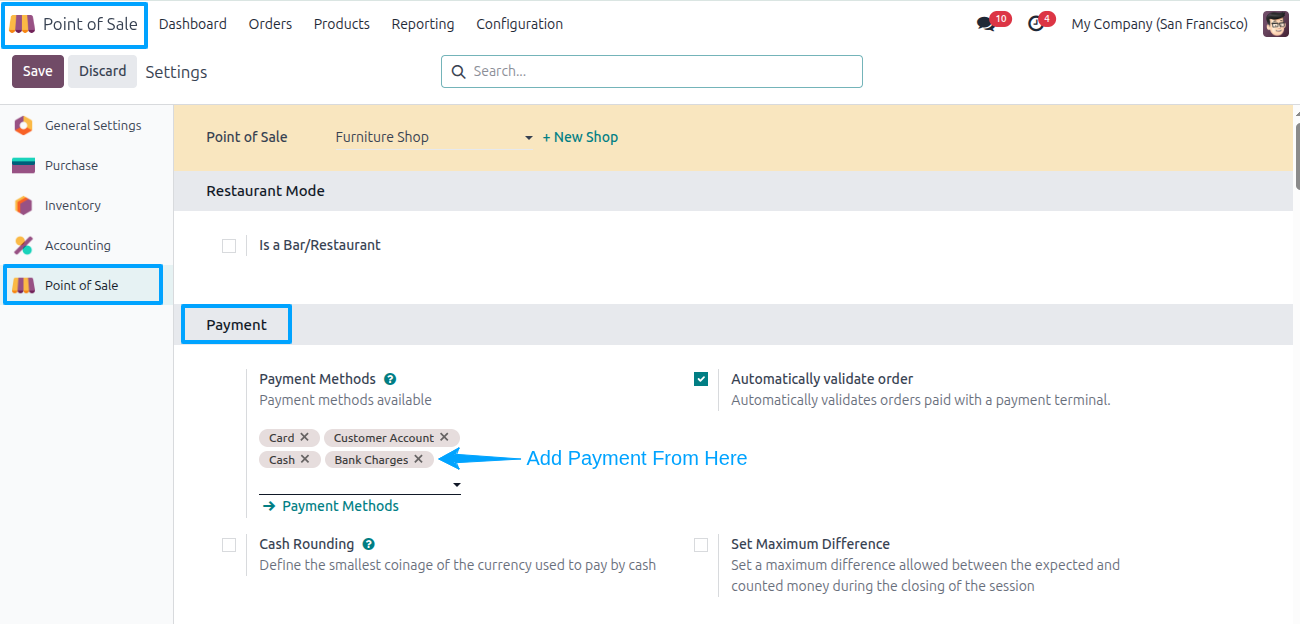This screenshot has width=1300, height=624.
Task: Remove the Card payment method tag
Action: coord(305,437)
